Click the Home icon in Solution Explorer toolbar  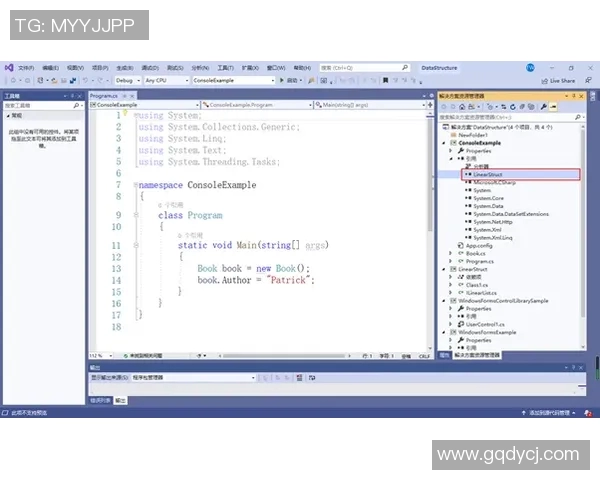[462, 107]
